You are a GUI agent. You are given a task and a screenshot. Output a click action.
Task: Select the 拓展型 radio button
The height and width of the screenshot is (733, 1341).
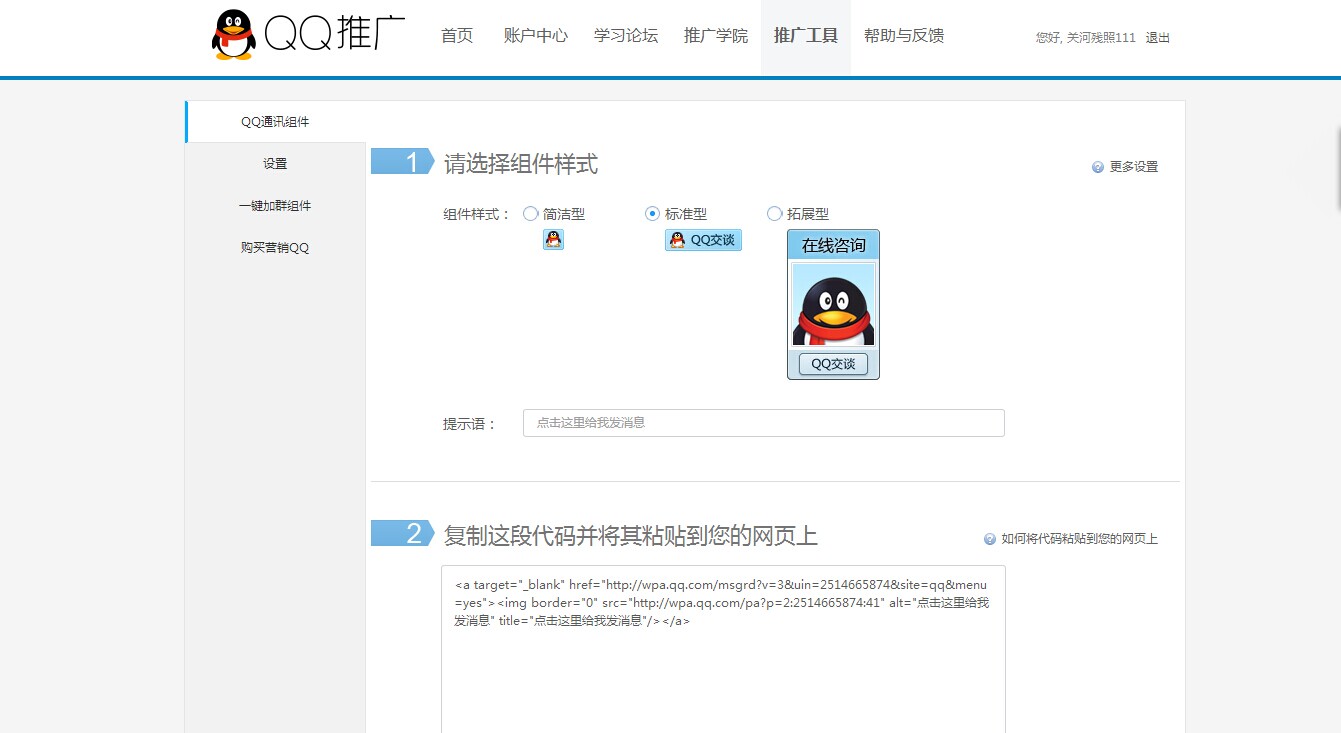774,213
